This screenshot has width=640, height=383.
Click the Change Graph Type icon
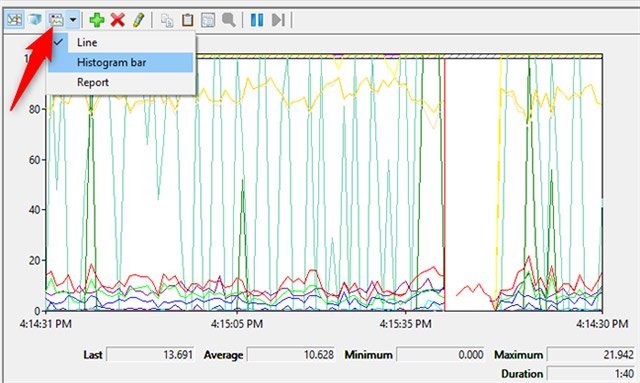point(56,19)
